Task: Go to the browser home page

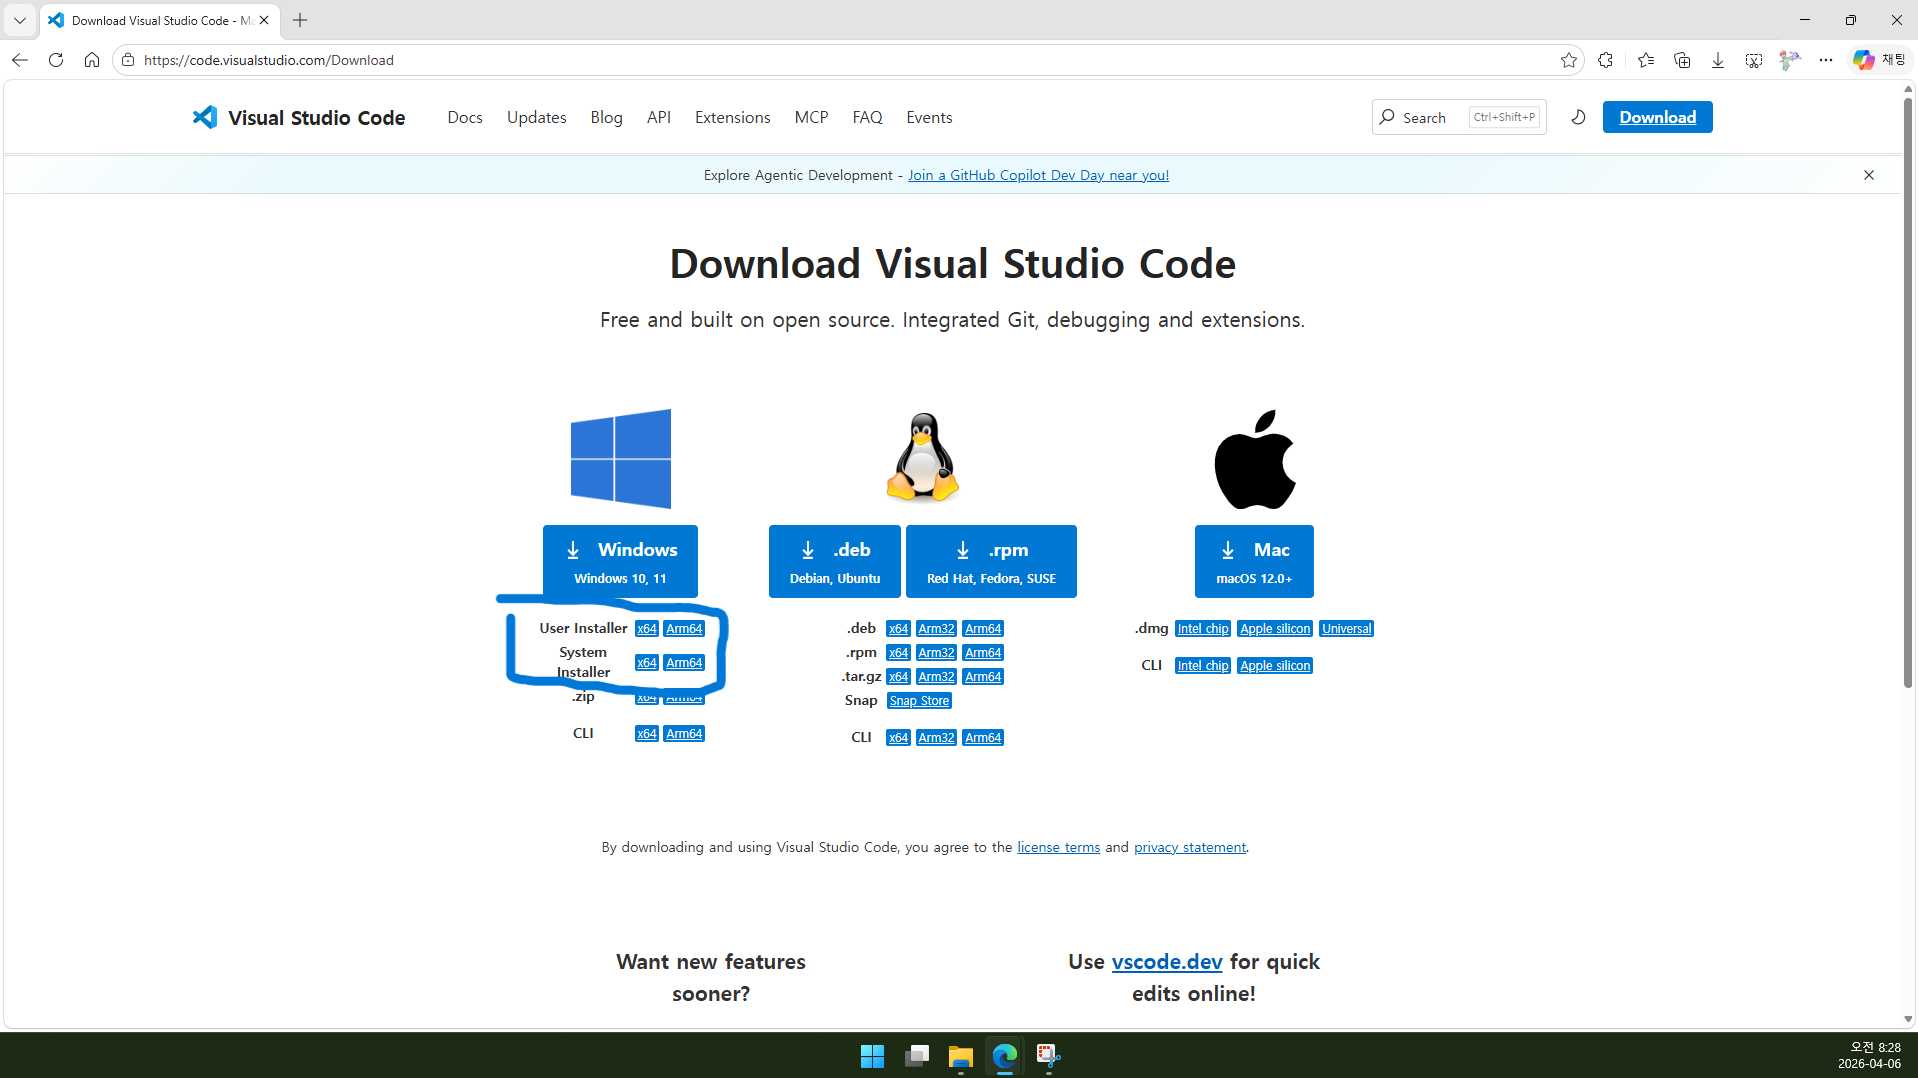Action: point(92,60)
